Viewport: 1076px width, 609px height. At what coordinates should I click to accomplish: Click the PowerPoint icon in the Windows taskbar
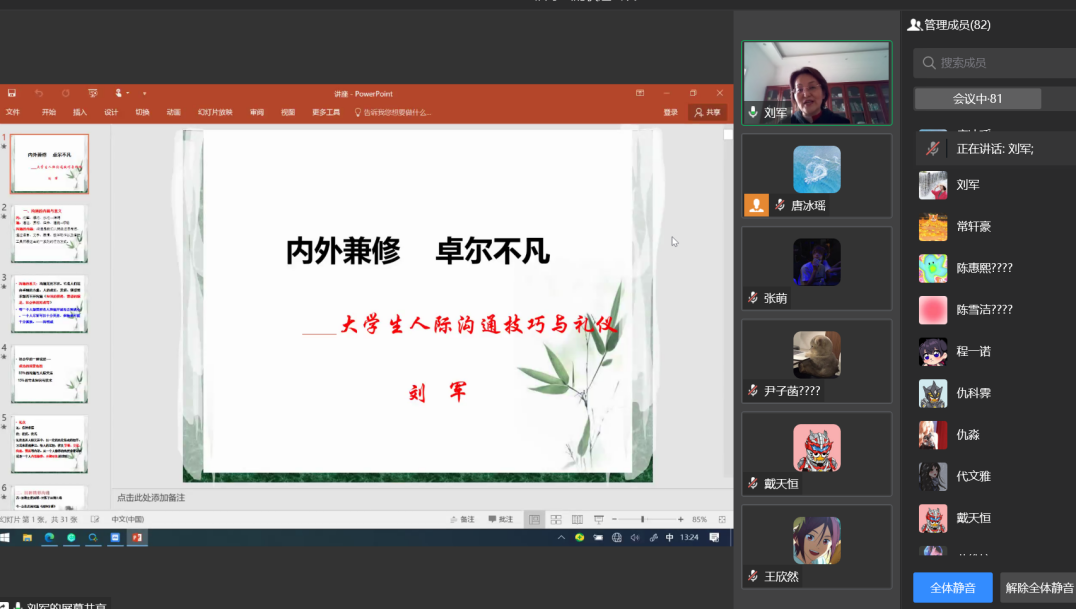click(x=137, y=537)
